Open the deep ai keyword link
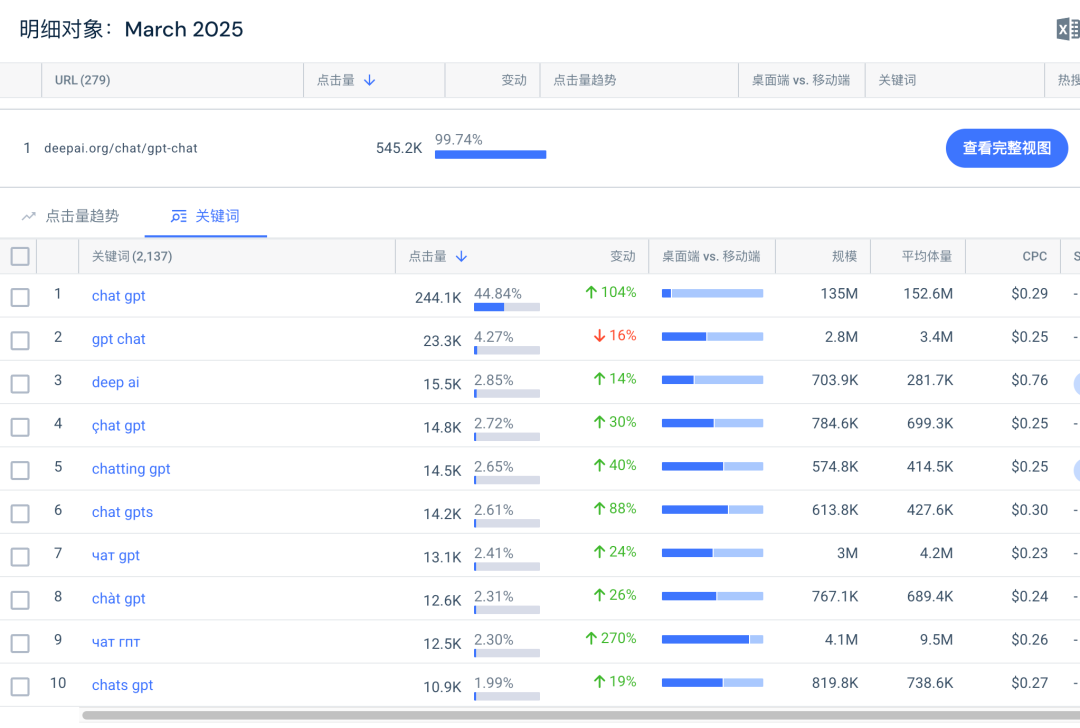The width and height of the screenshot is (1080, 728). coord(116,382)
